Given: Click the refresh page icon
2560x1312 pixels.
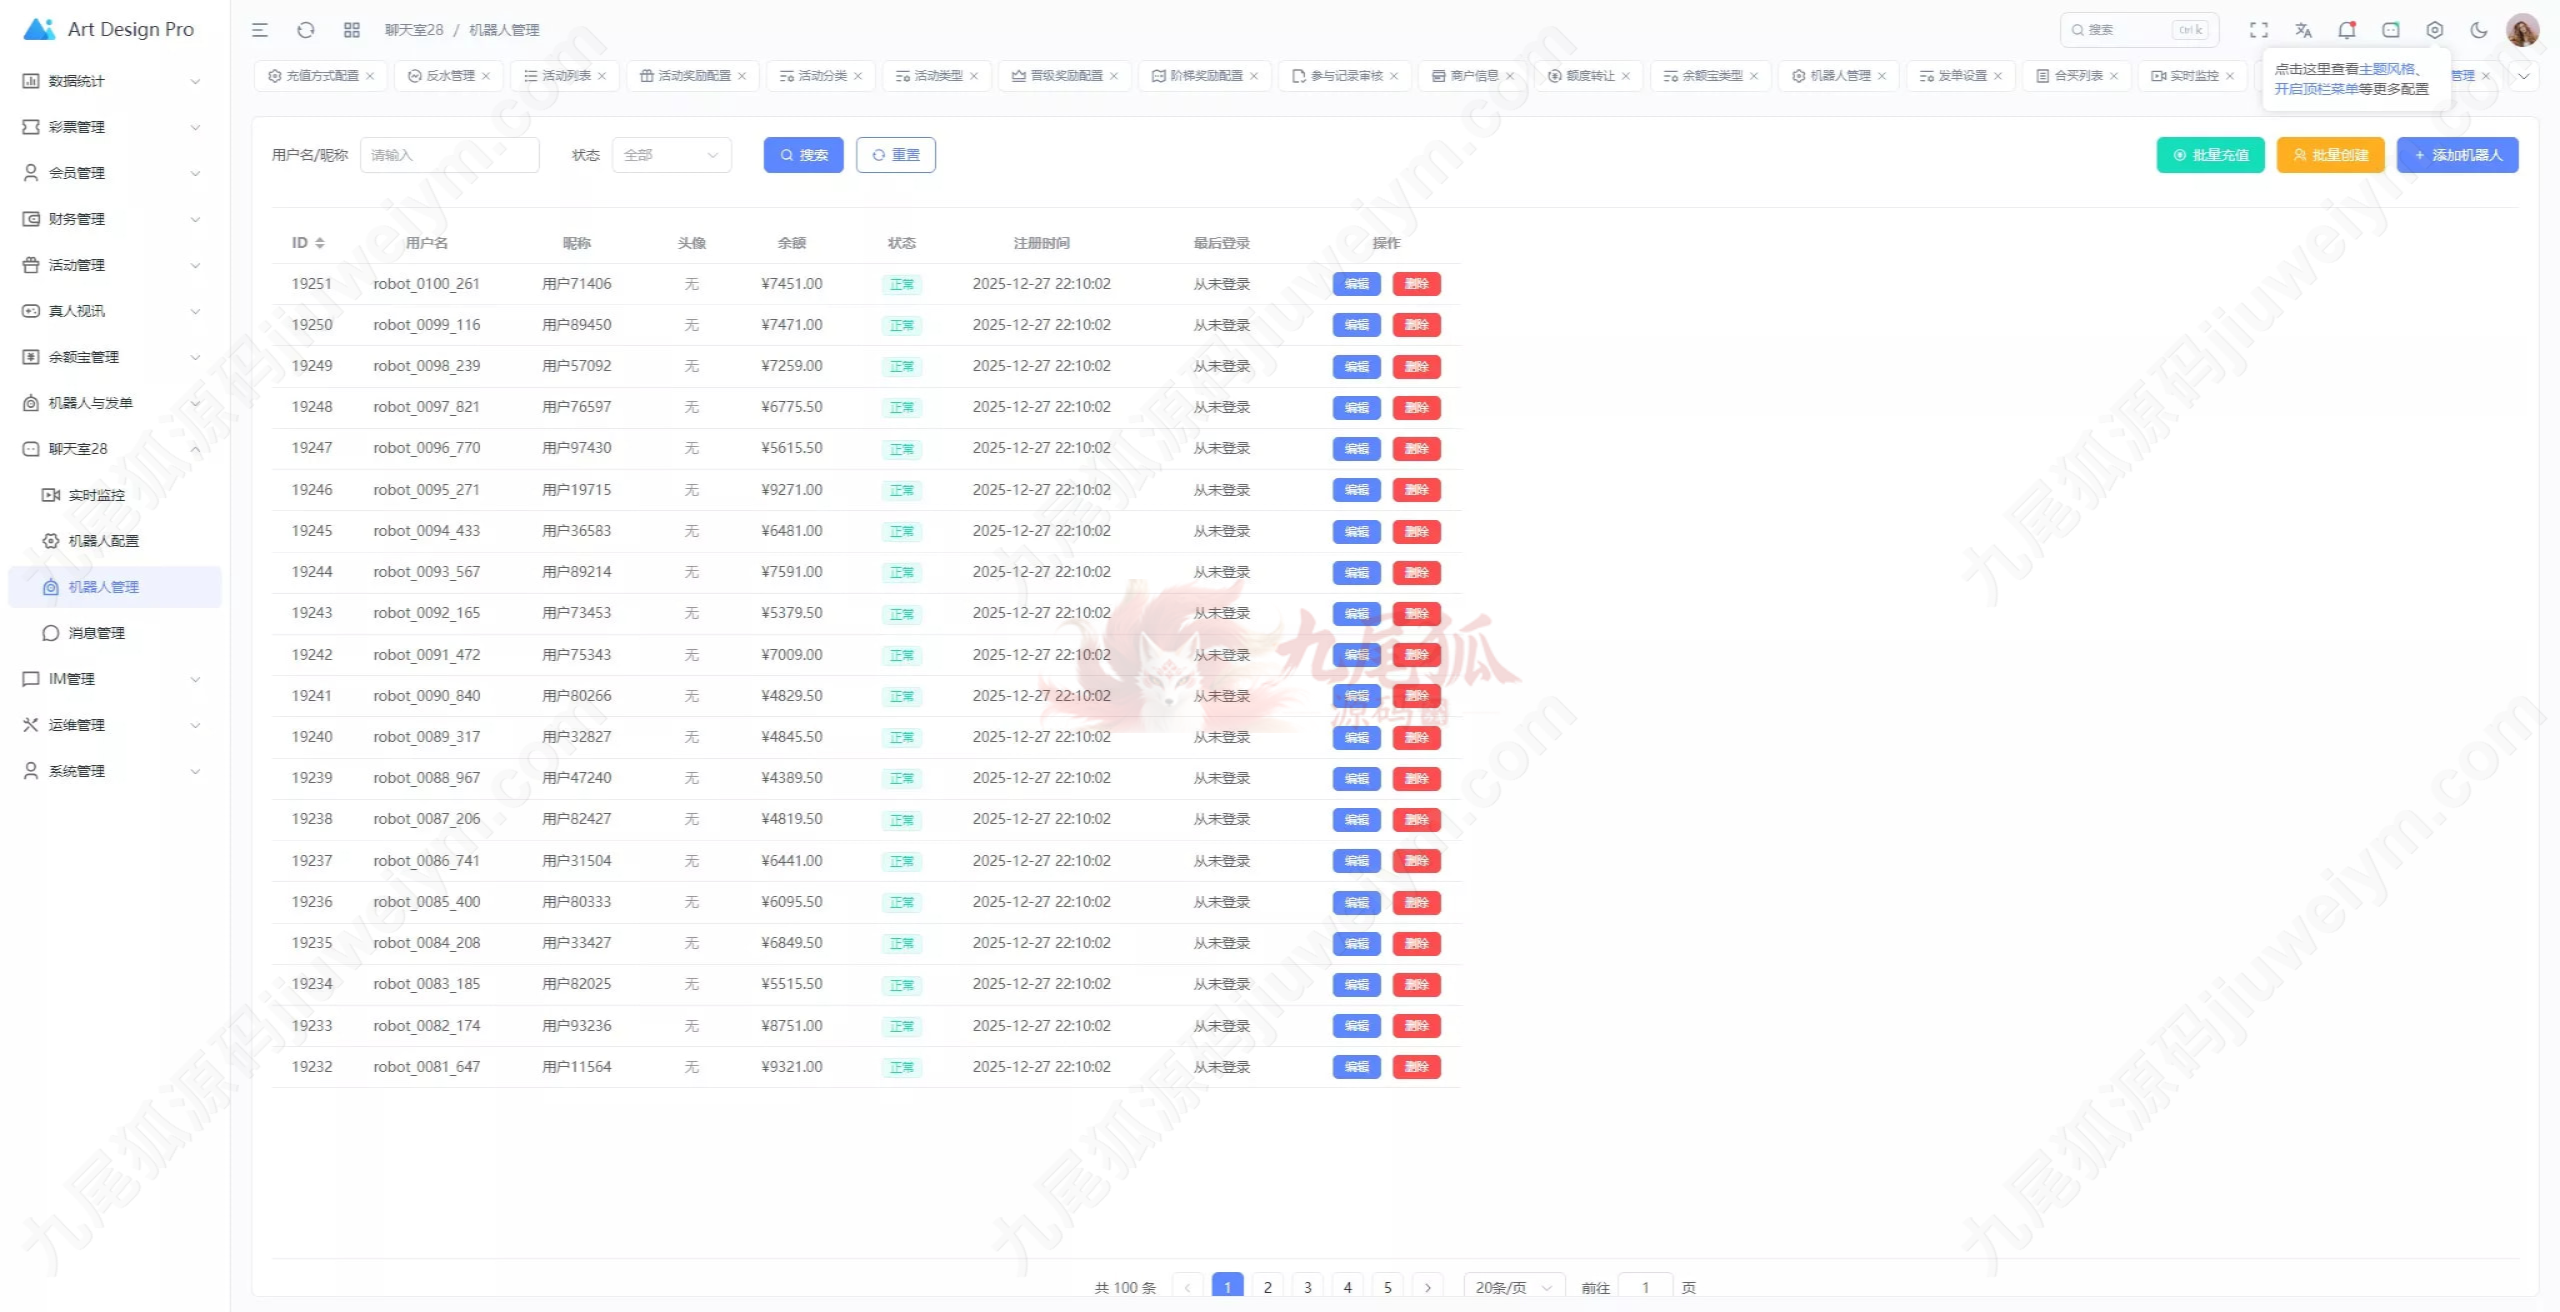Looking at the screenshot, I should (x=306, y=30).
